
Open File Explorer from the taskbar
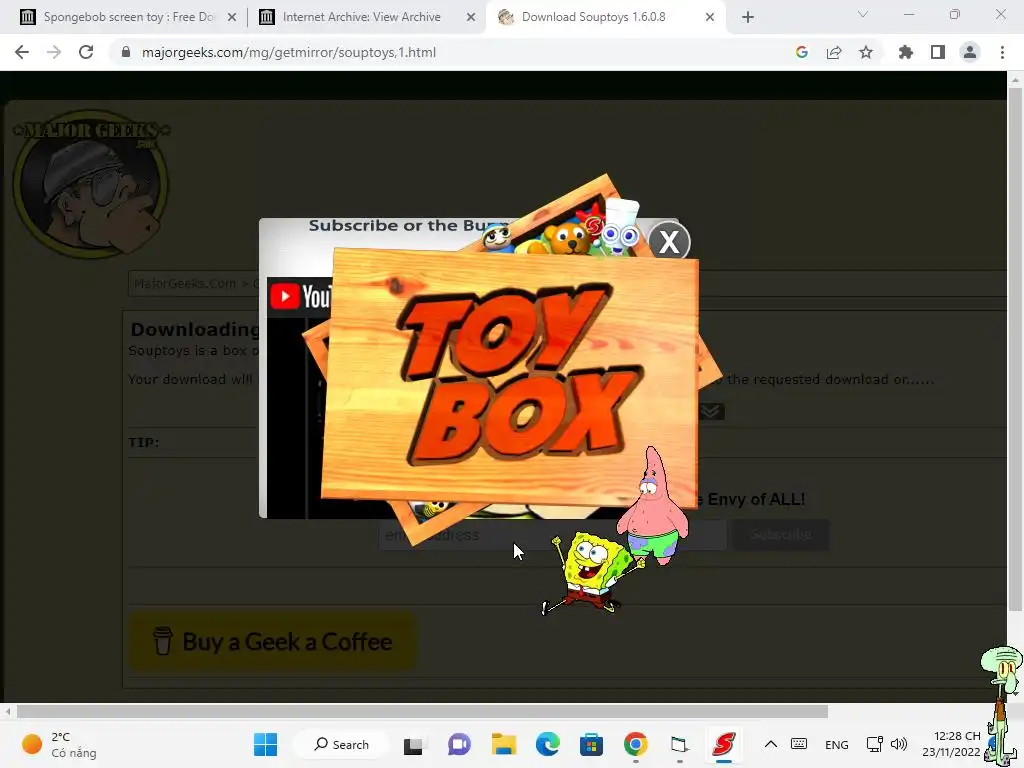point(504,744)
